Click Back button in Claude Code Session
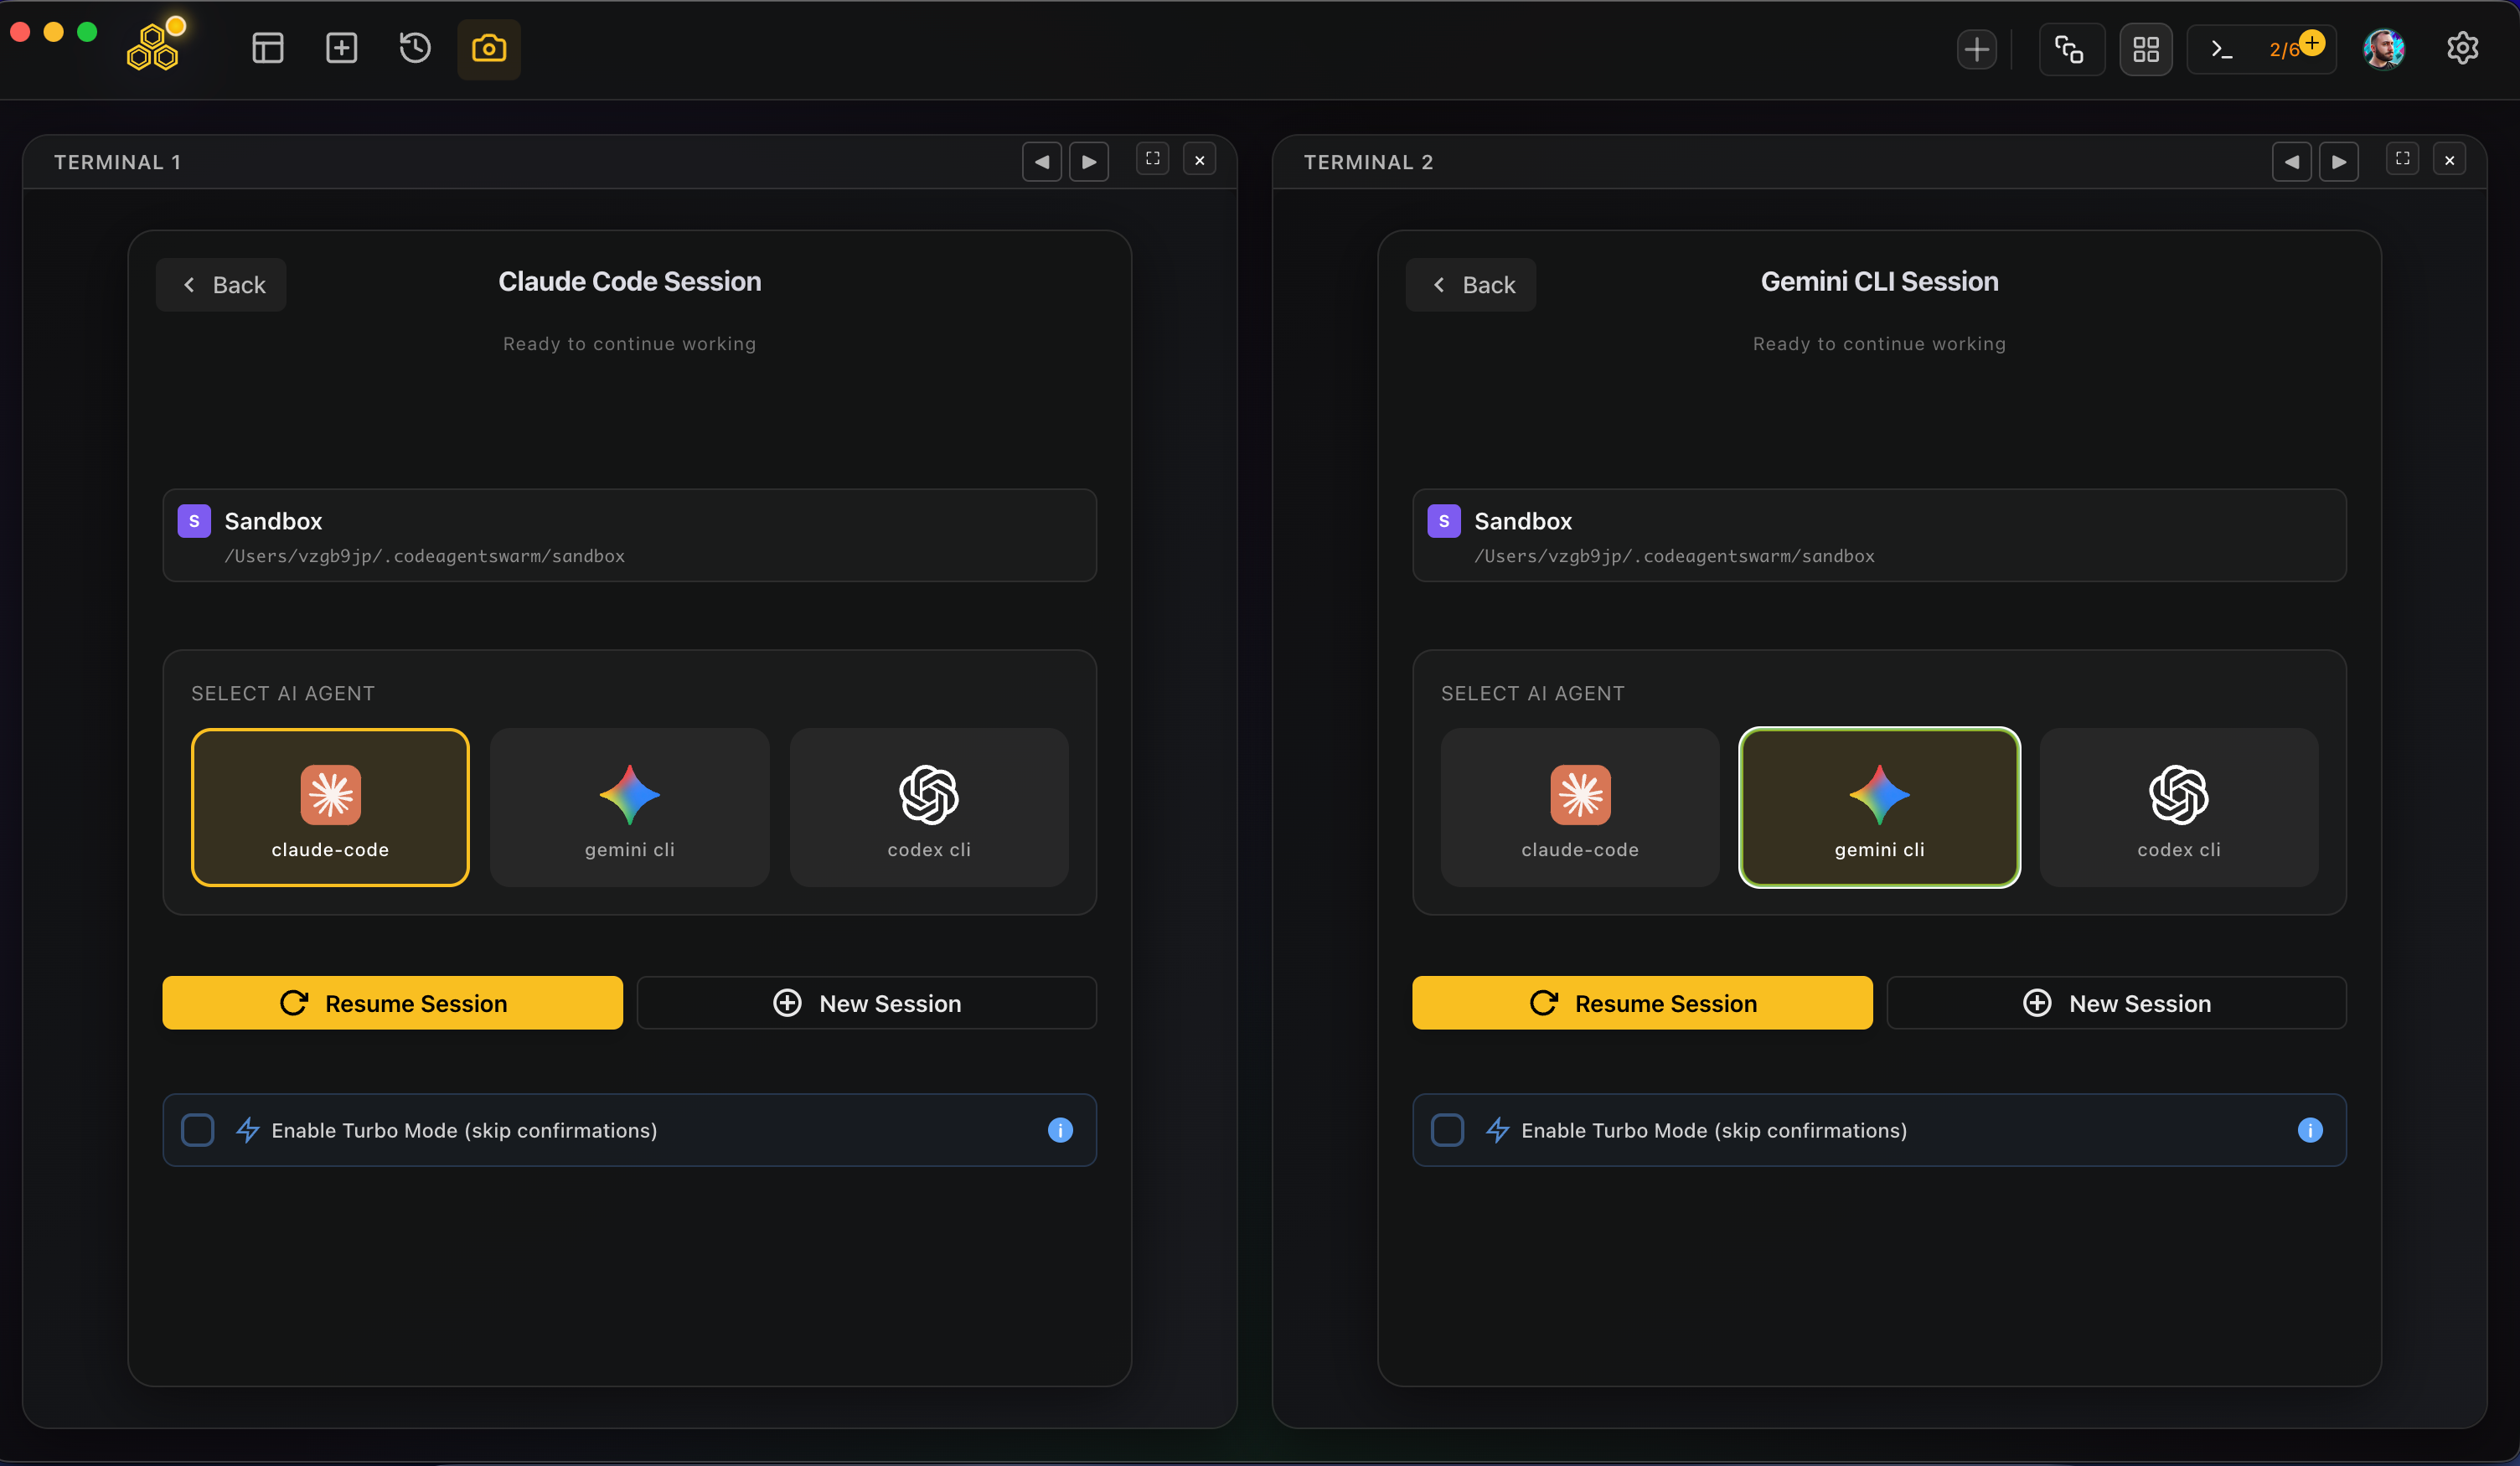 click(x=221, y=285)
